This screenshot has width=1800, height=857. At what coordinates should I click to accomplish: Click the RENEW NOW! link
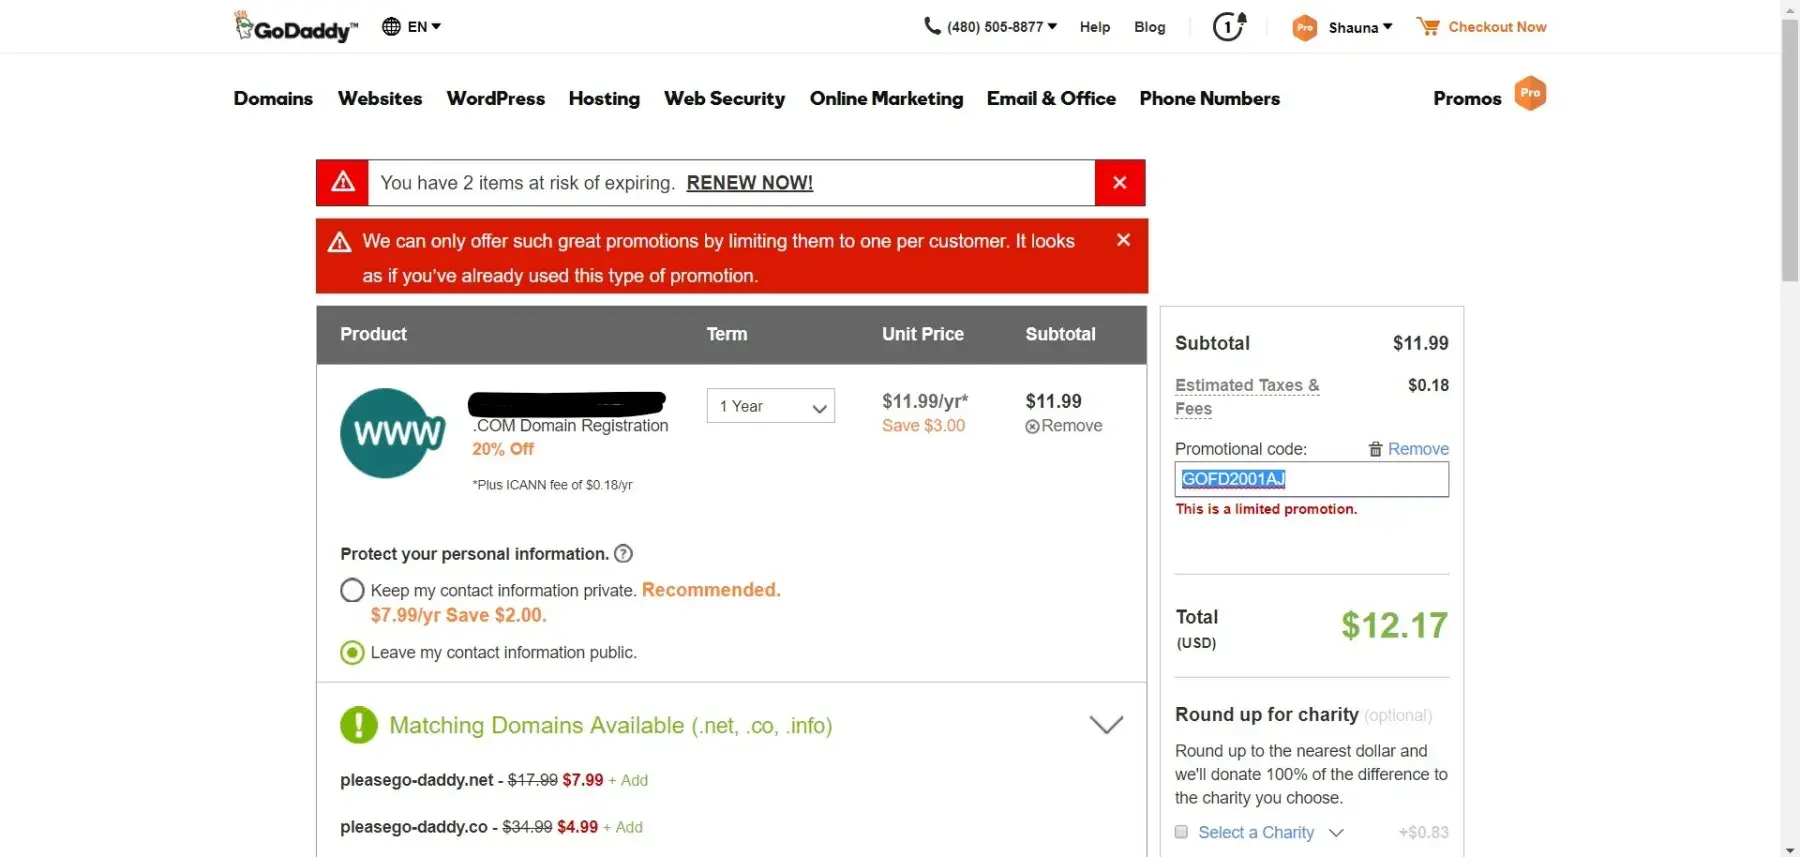tap(749, 183)
